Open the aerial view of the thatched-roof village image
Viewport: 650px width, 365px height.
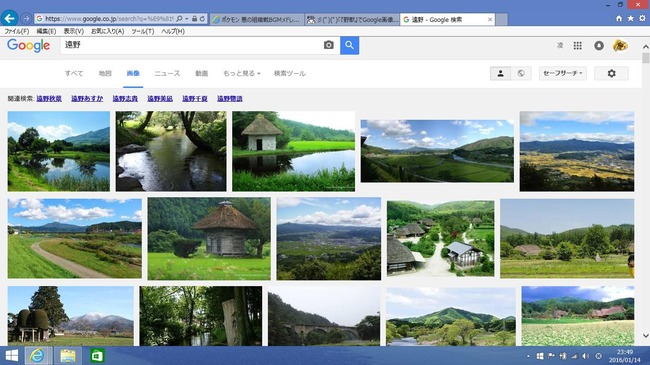440,238
